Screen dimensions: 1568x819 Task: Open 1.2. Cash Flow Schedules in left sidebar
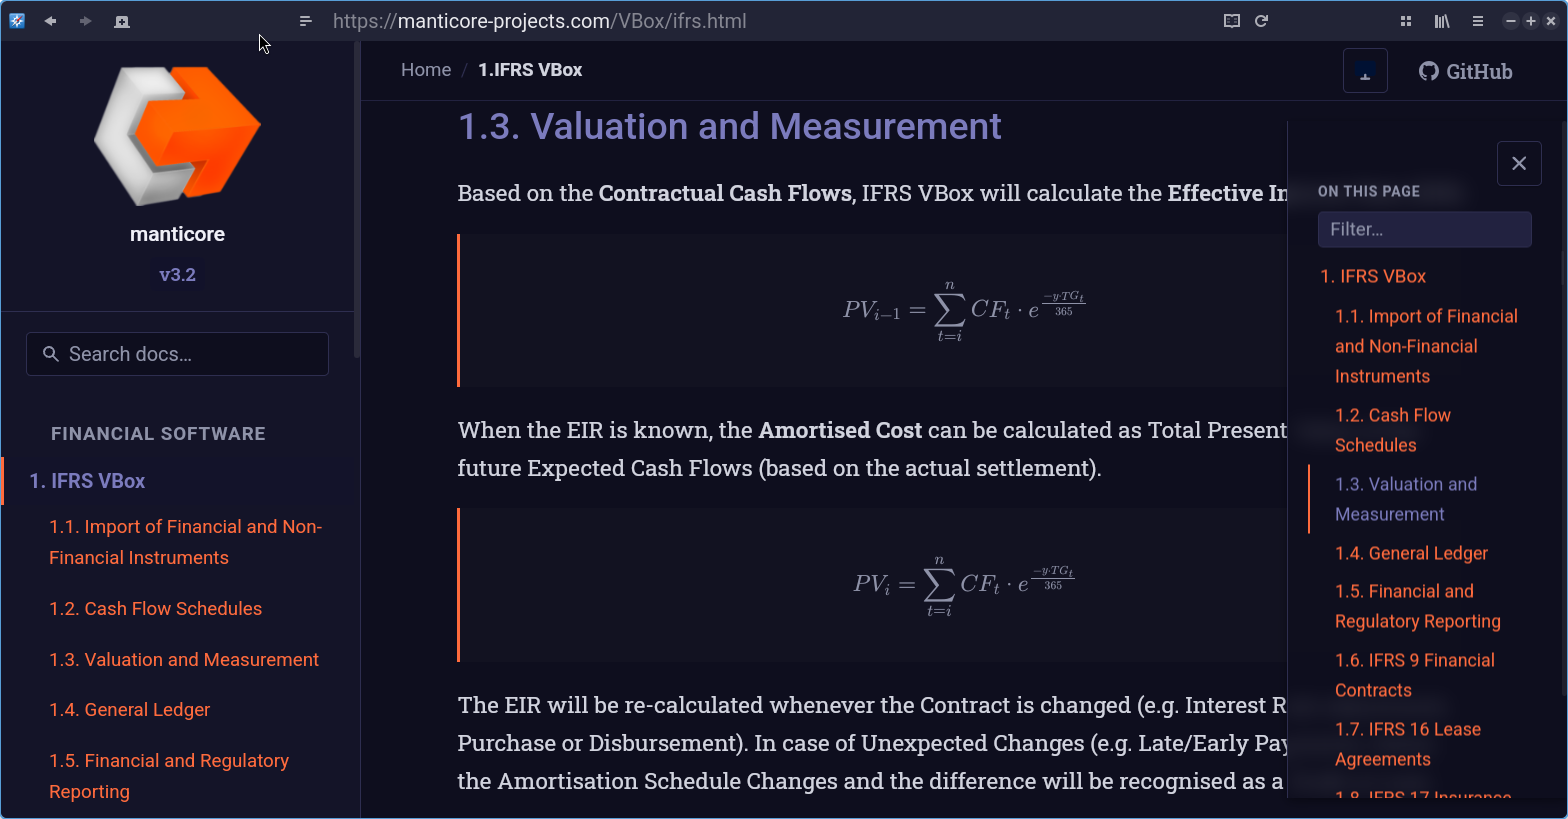[x=156, y=609]
